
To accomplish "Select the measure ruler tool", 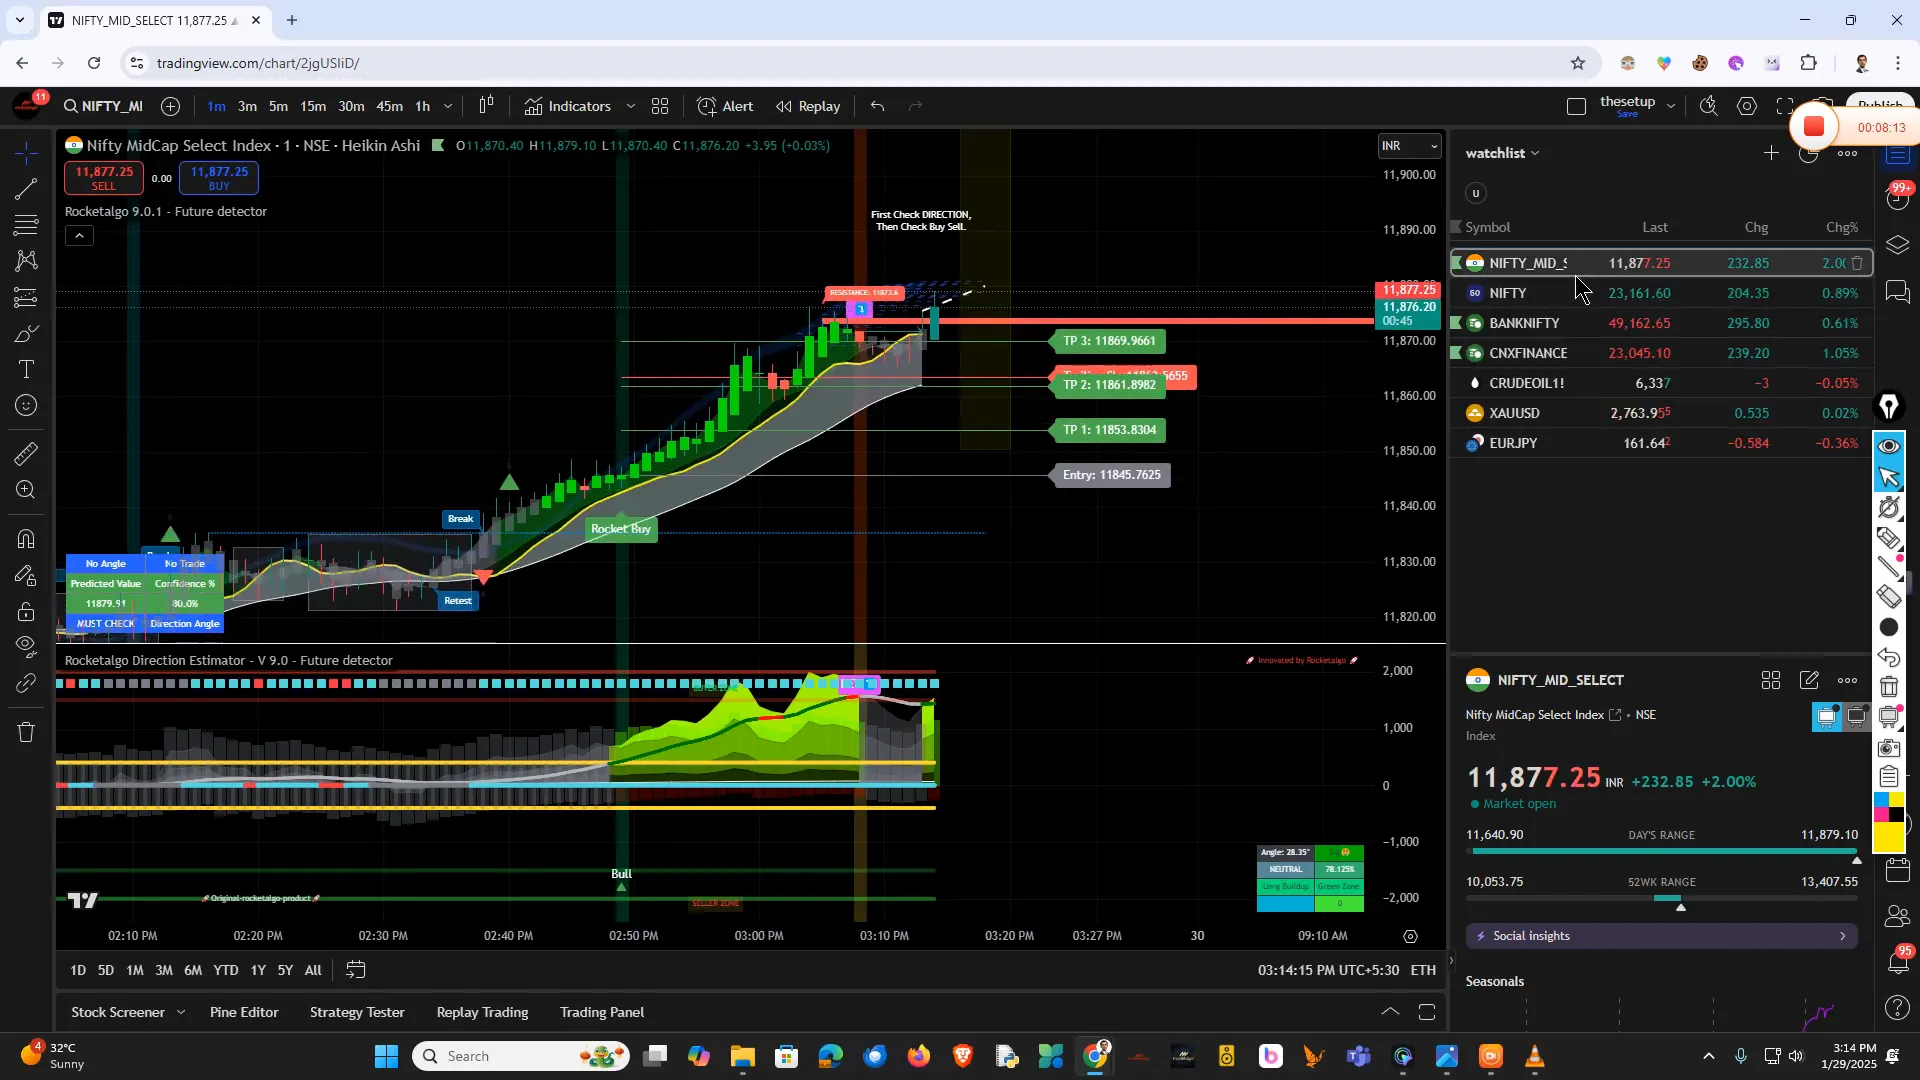I will (x=25, y=455).
